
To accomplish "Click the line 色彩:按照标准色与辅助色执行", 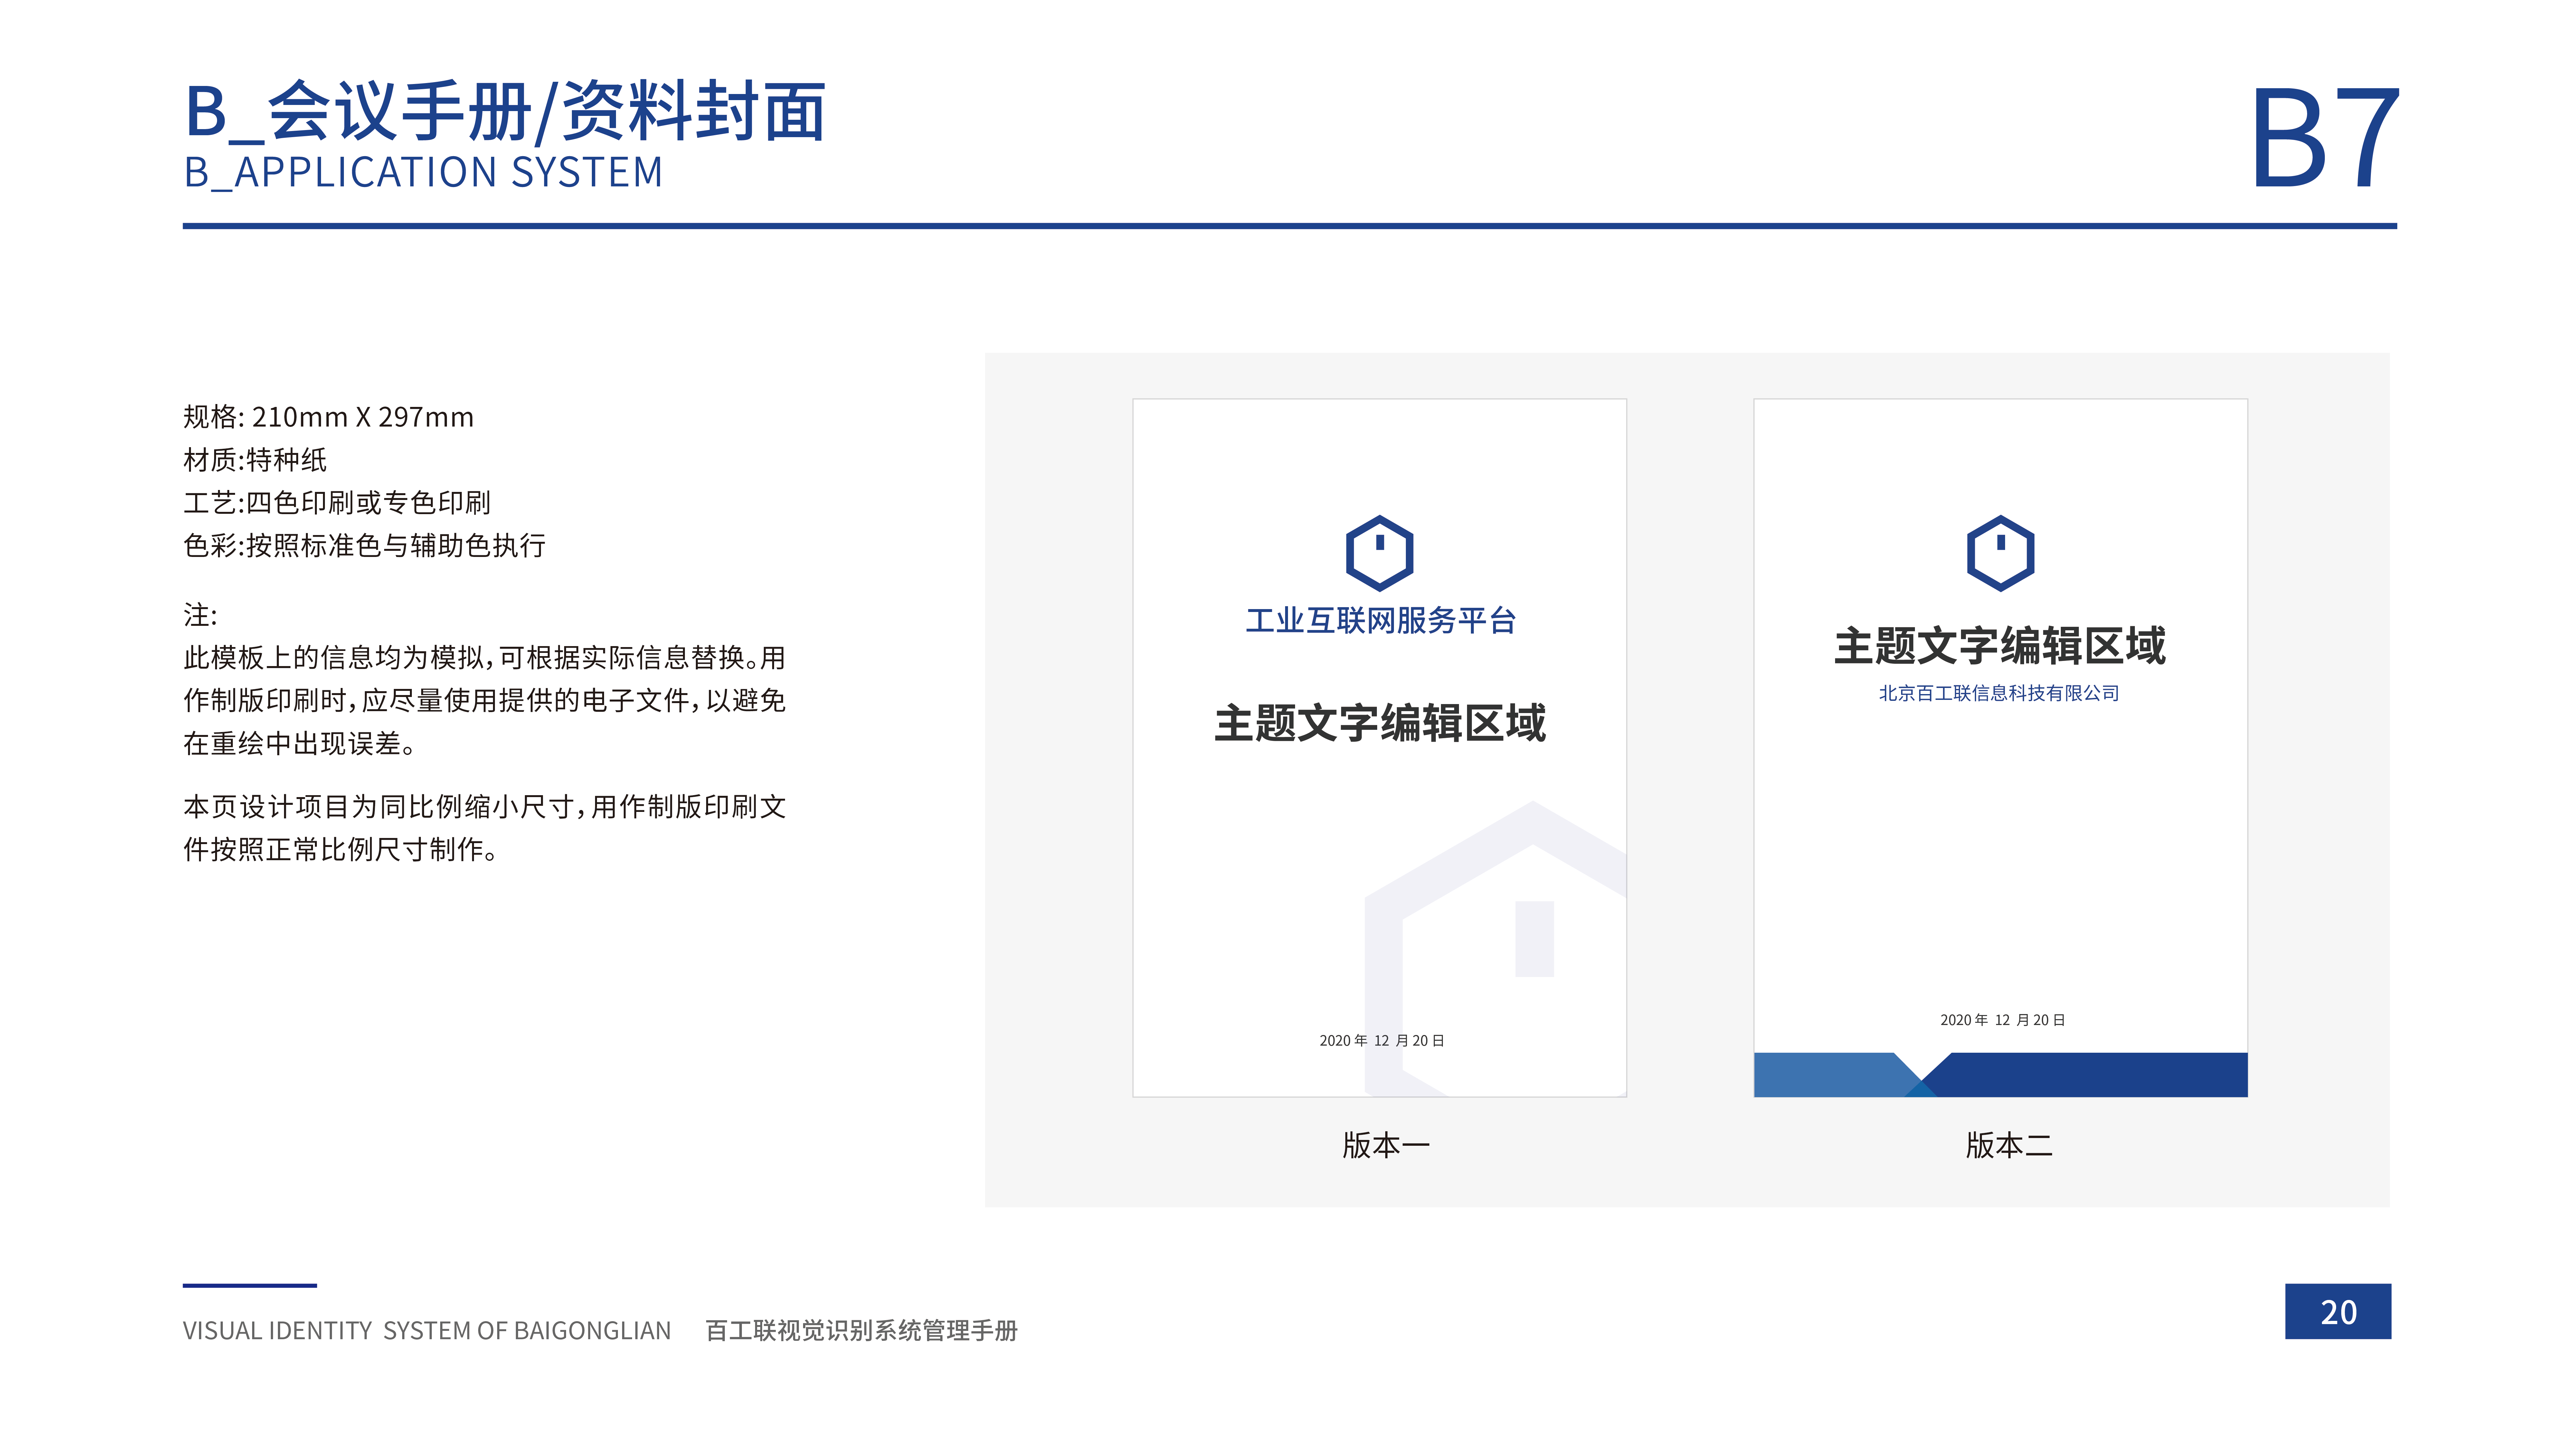I will pos(364,546).
